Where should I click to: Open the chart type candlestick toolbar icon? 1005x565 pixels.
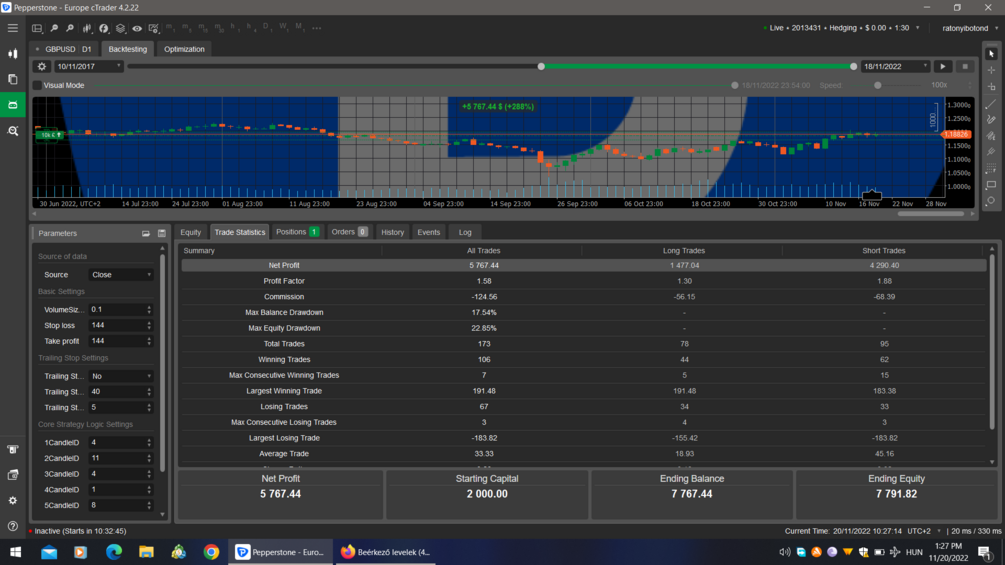87,28
